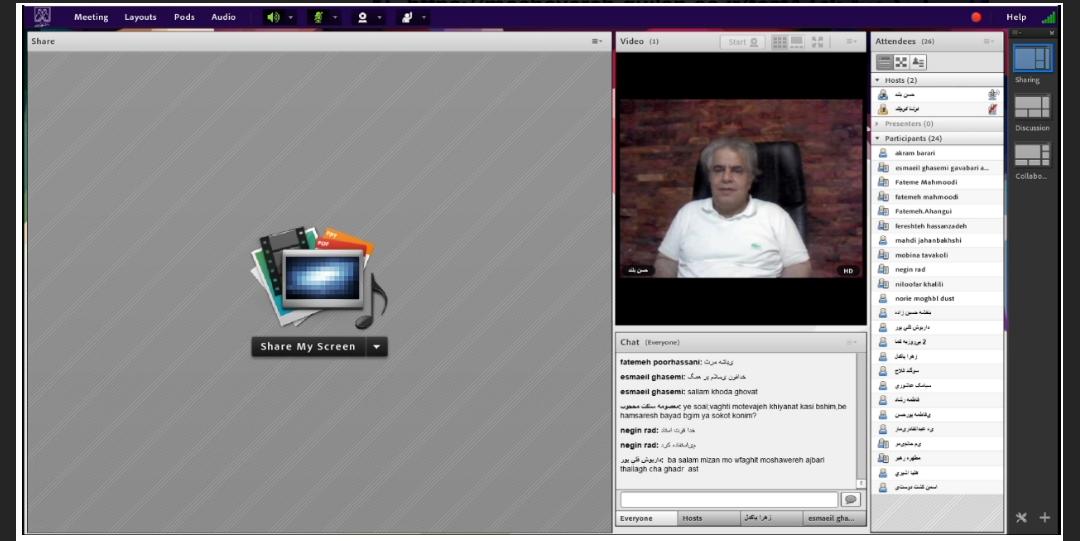Click the raise hand status icon
Screen dimensions: 1080x541
[407, 17]
